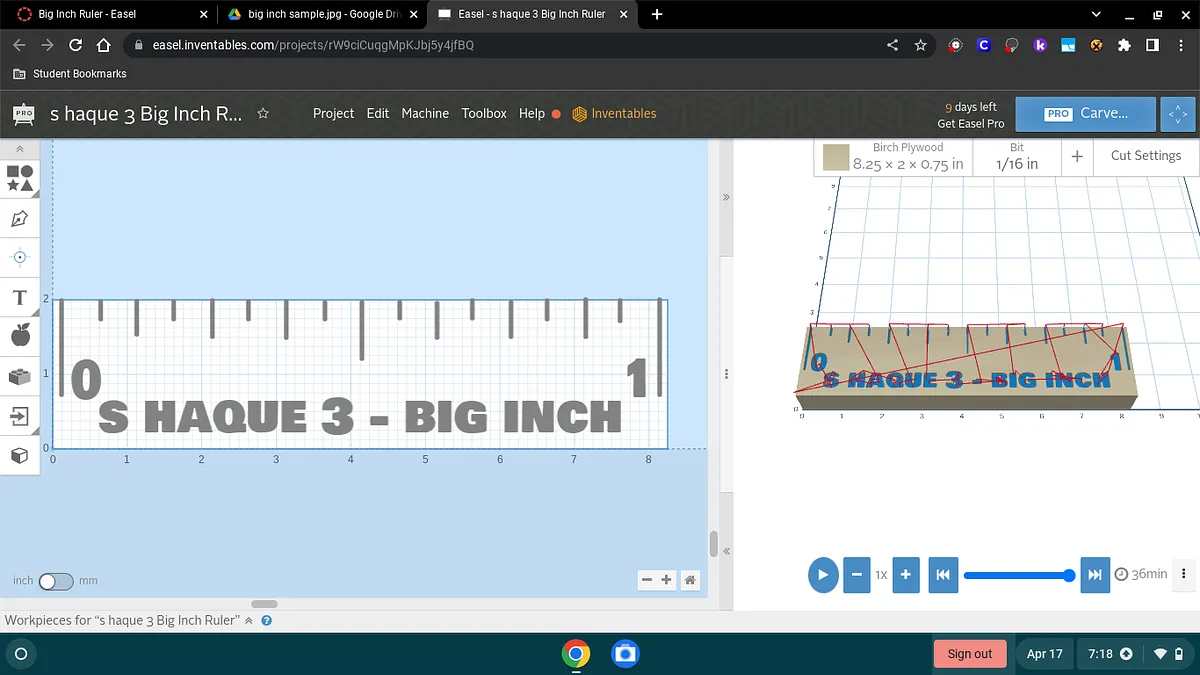This screenshot has width=1200, height=675.
Task: Click the home reset view icon
Action: [x=689, y=580]
